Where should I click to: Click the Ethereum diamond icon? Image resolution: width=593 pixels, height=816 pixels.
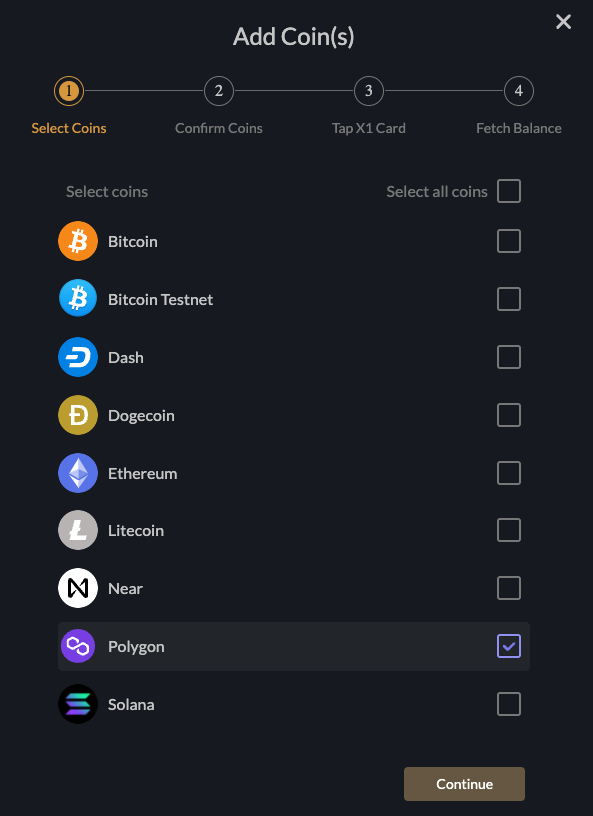click(x=78, y=473)
